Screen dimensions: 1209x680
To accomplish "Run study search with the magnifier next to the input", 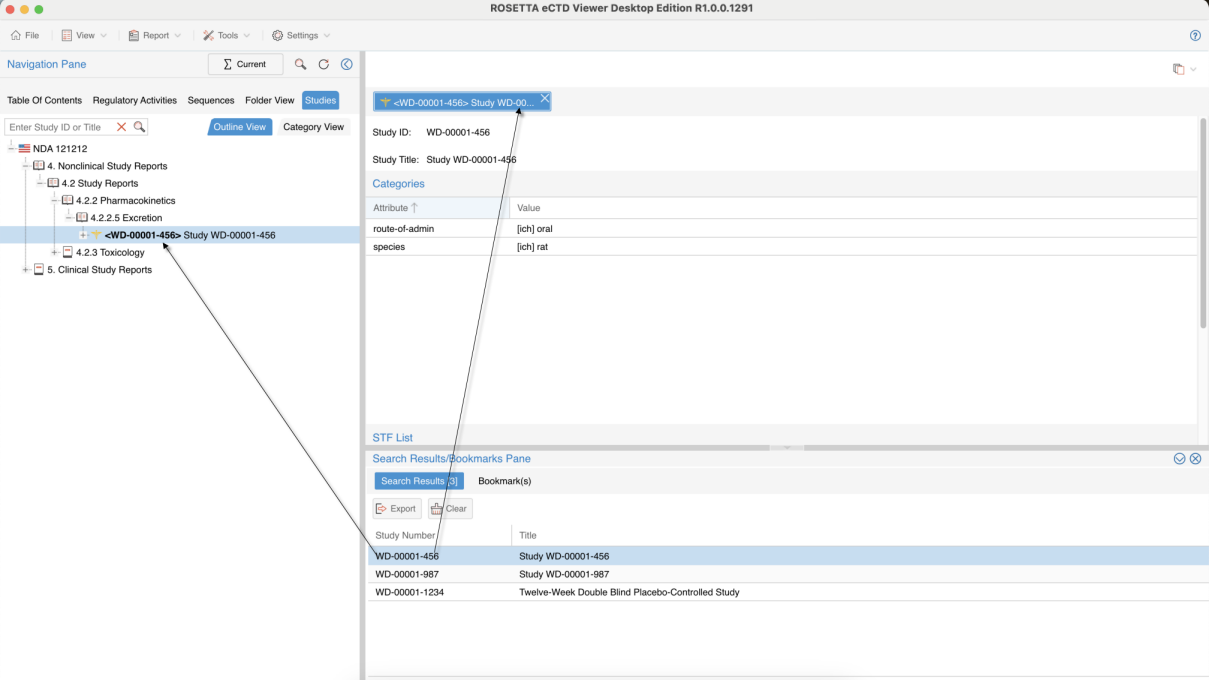I will coord(140,127).
